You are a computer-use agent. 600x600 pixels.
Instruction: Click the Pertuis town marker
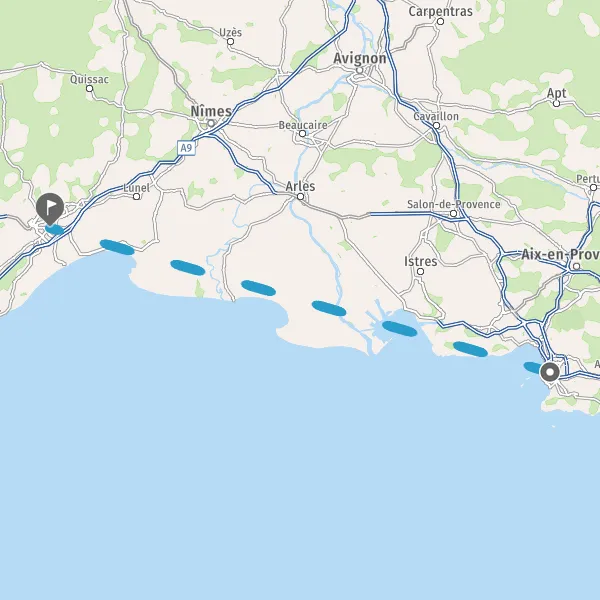593,188
